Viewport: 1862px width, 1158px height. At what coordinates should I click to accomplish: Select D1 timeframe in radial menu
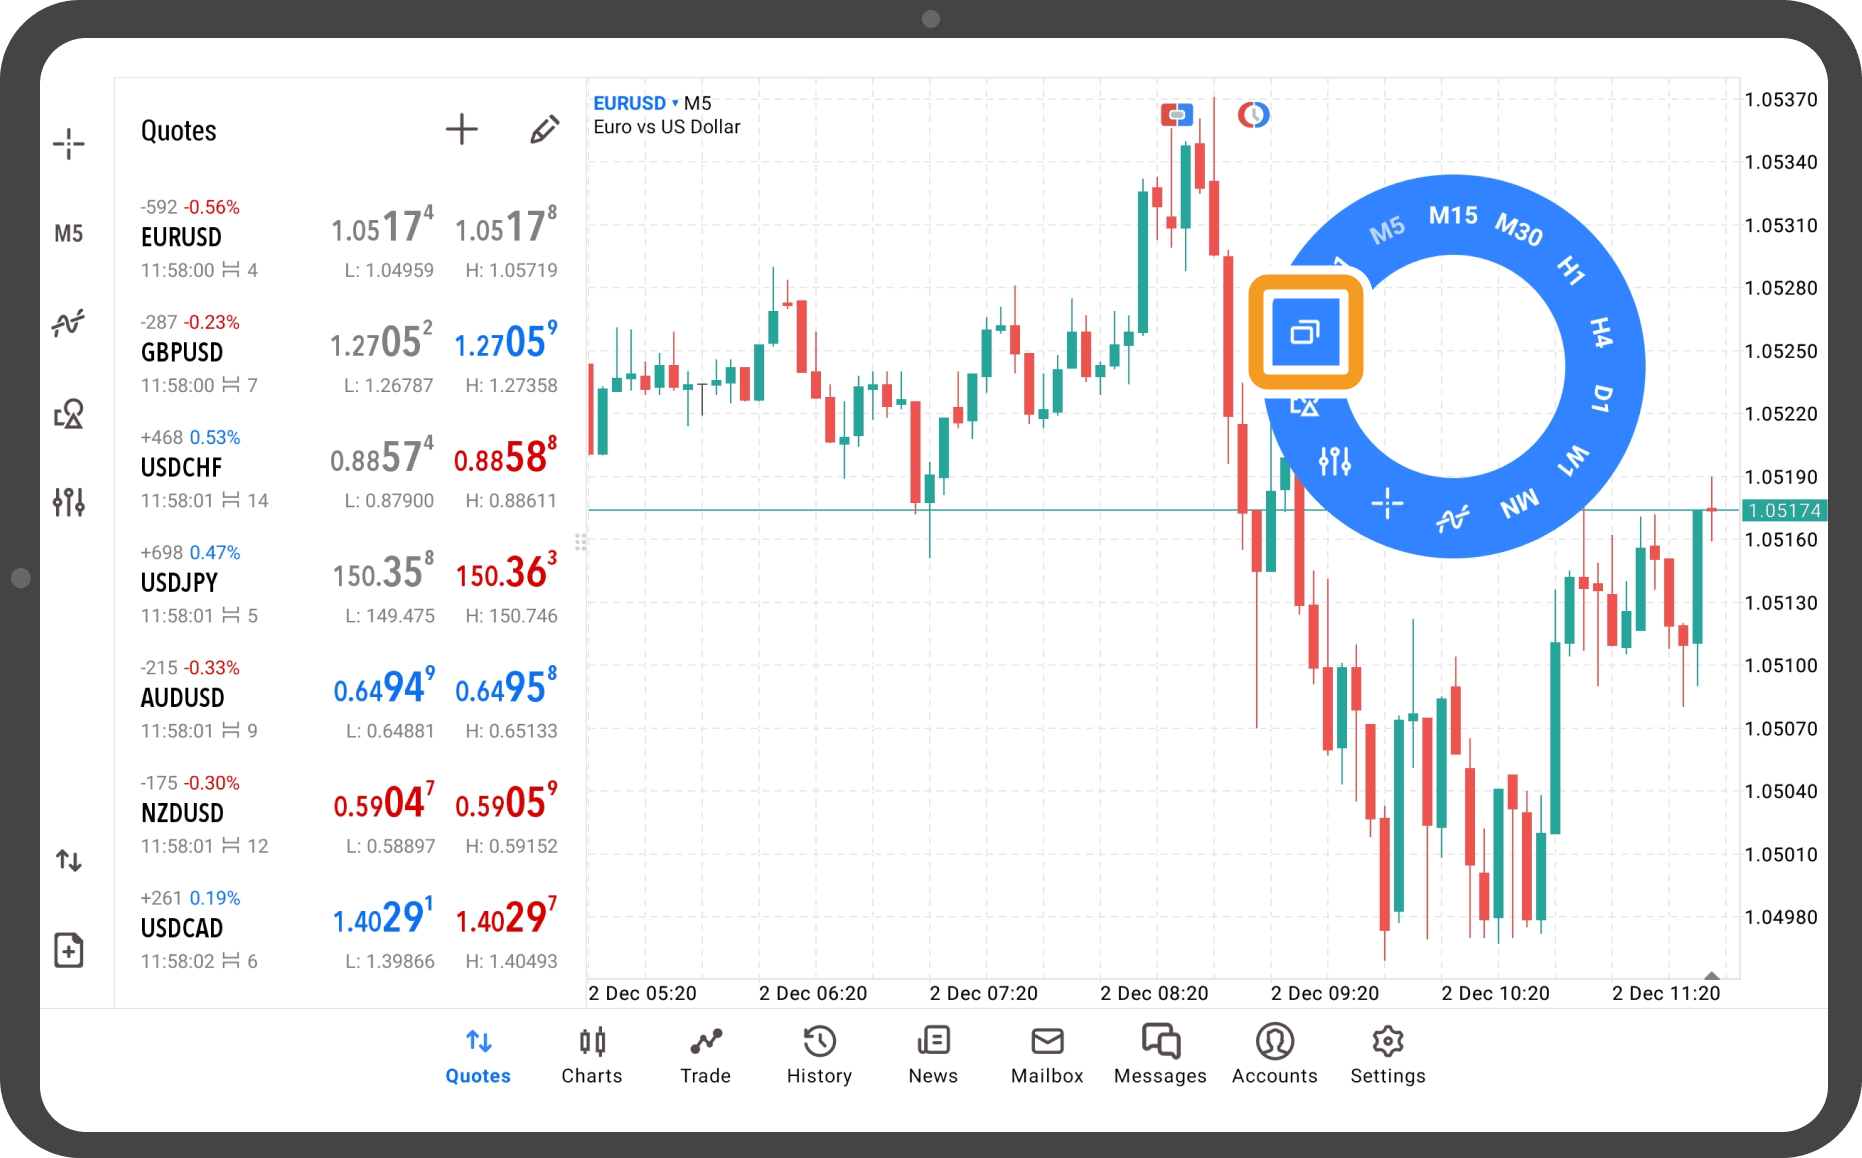point(1602,399)
